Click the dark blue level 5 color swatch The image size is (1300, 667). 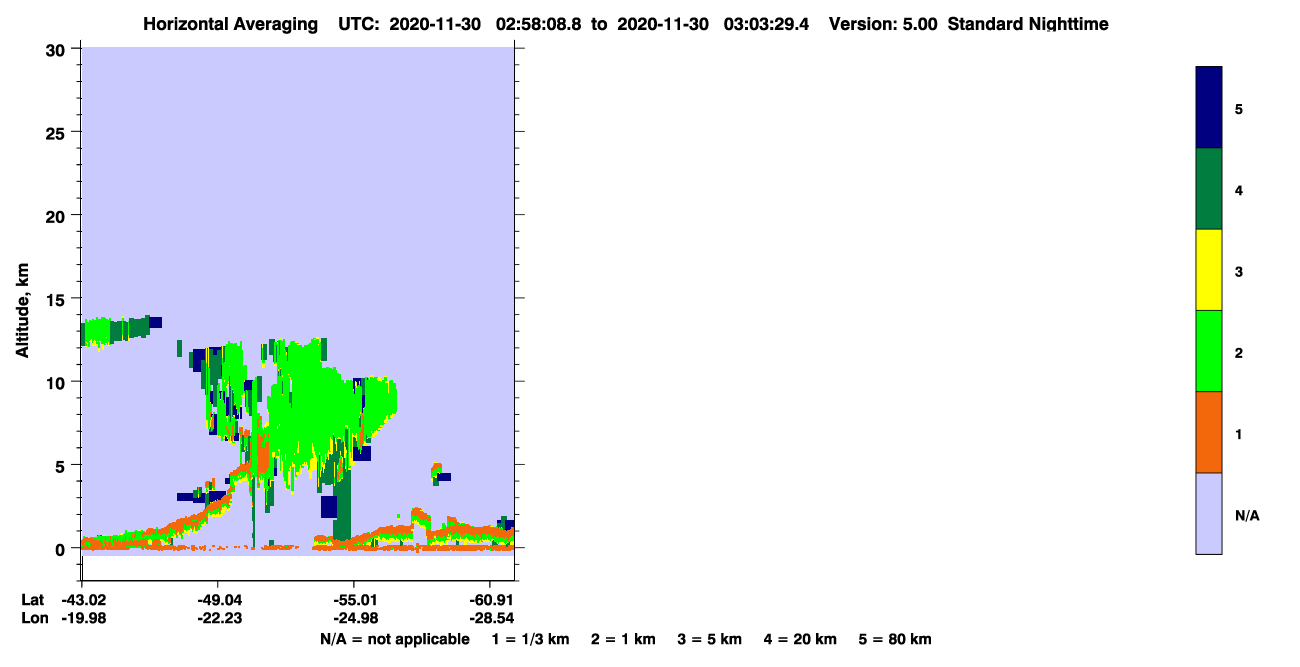pos(1209,108)
